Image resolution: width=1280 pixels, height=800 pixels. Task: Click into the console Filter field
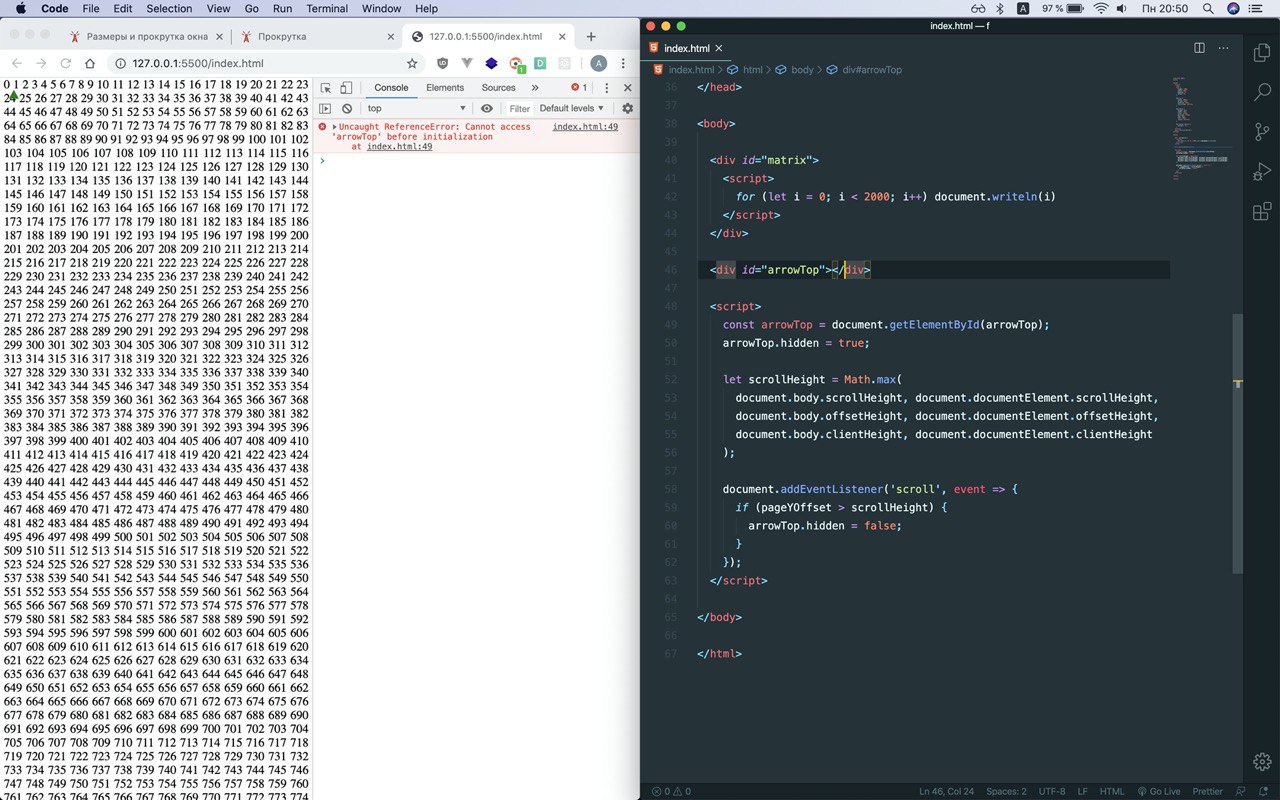point(520,108)
